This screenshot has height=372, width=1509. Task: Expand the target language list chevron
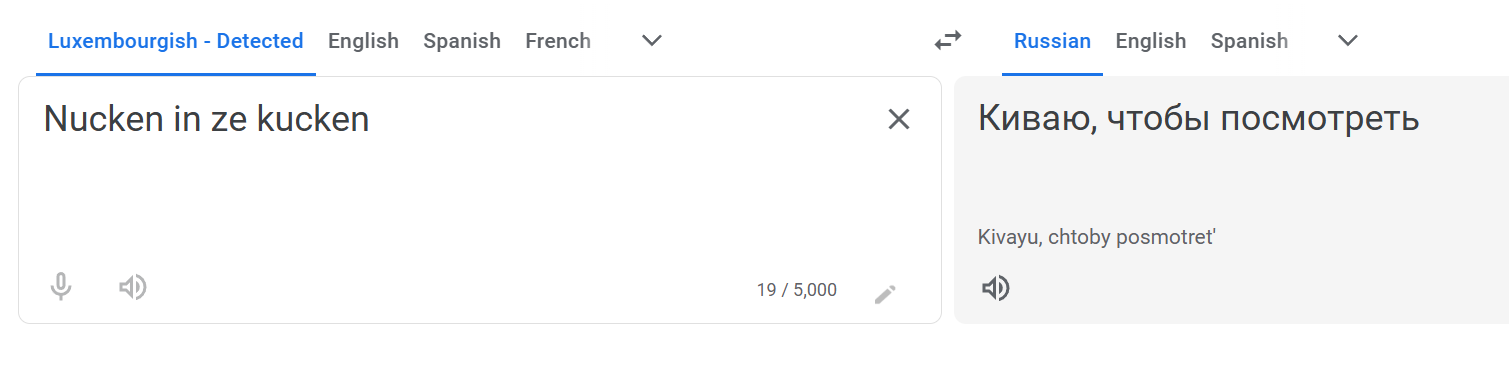[x=1348, y=41]
